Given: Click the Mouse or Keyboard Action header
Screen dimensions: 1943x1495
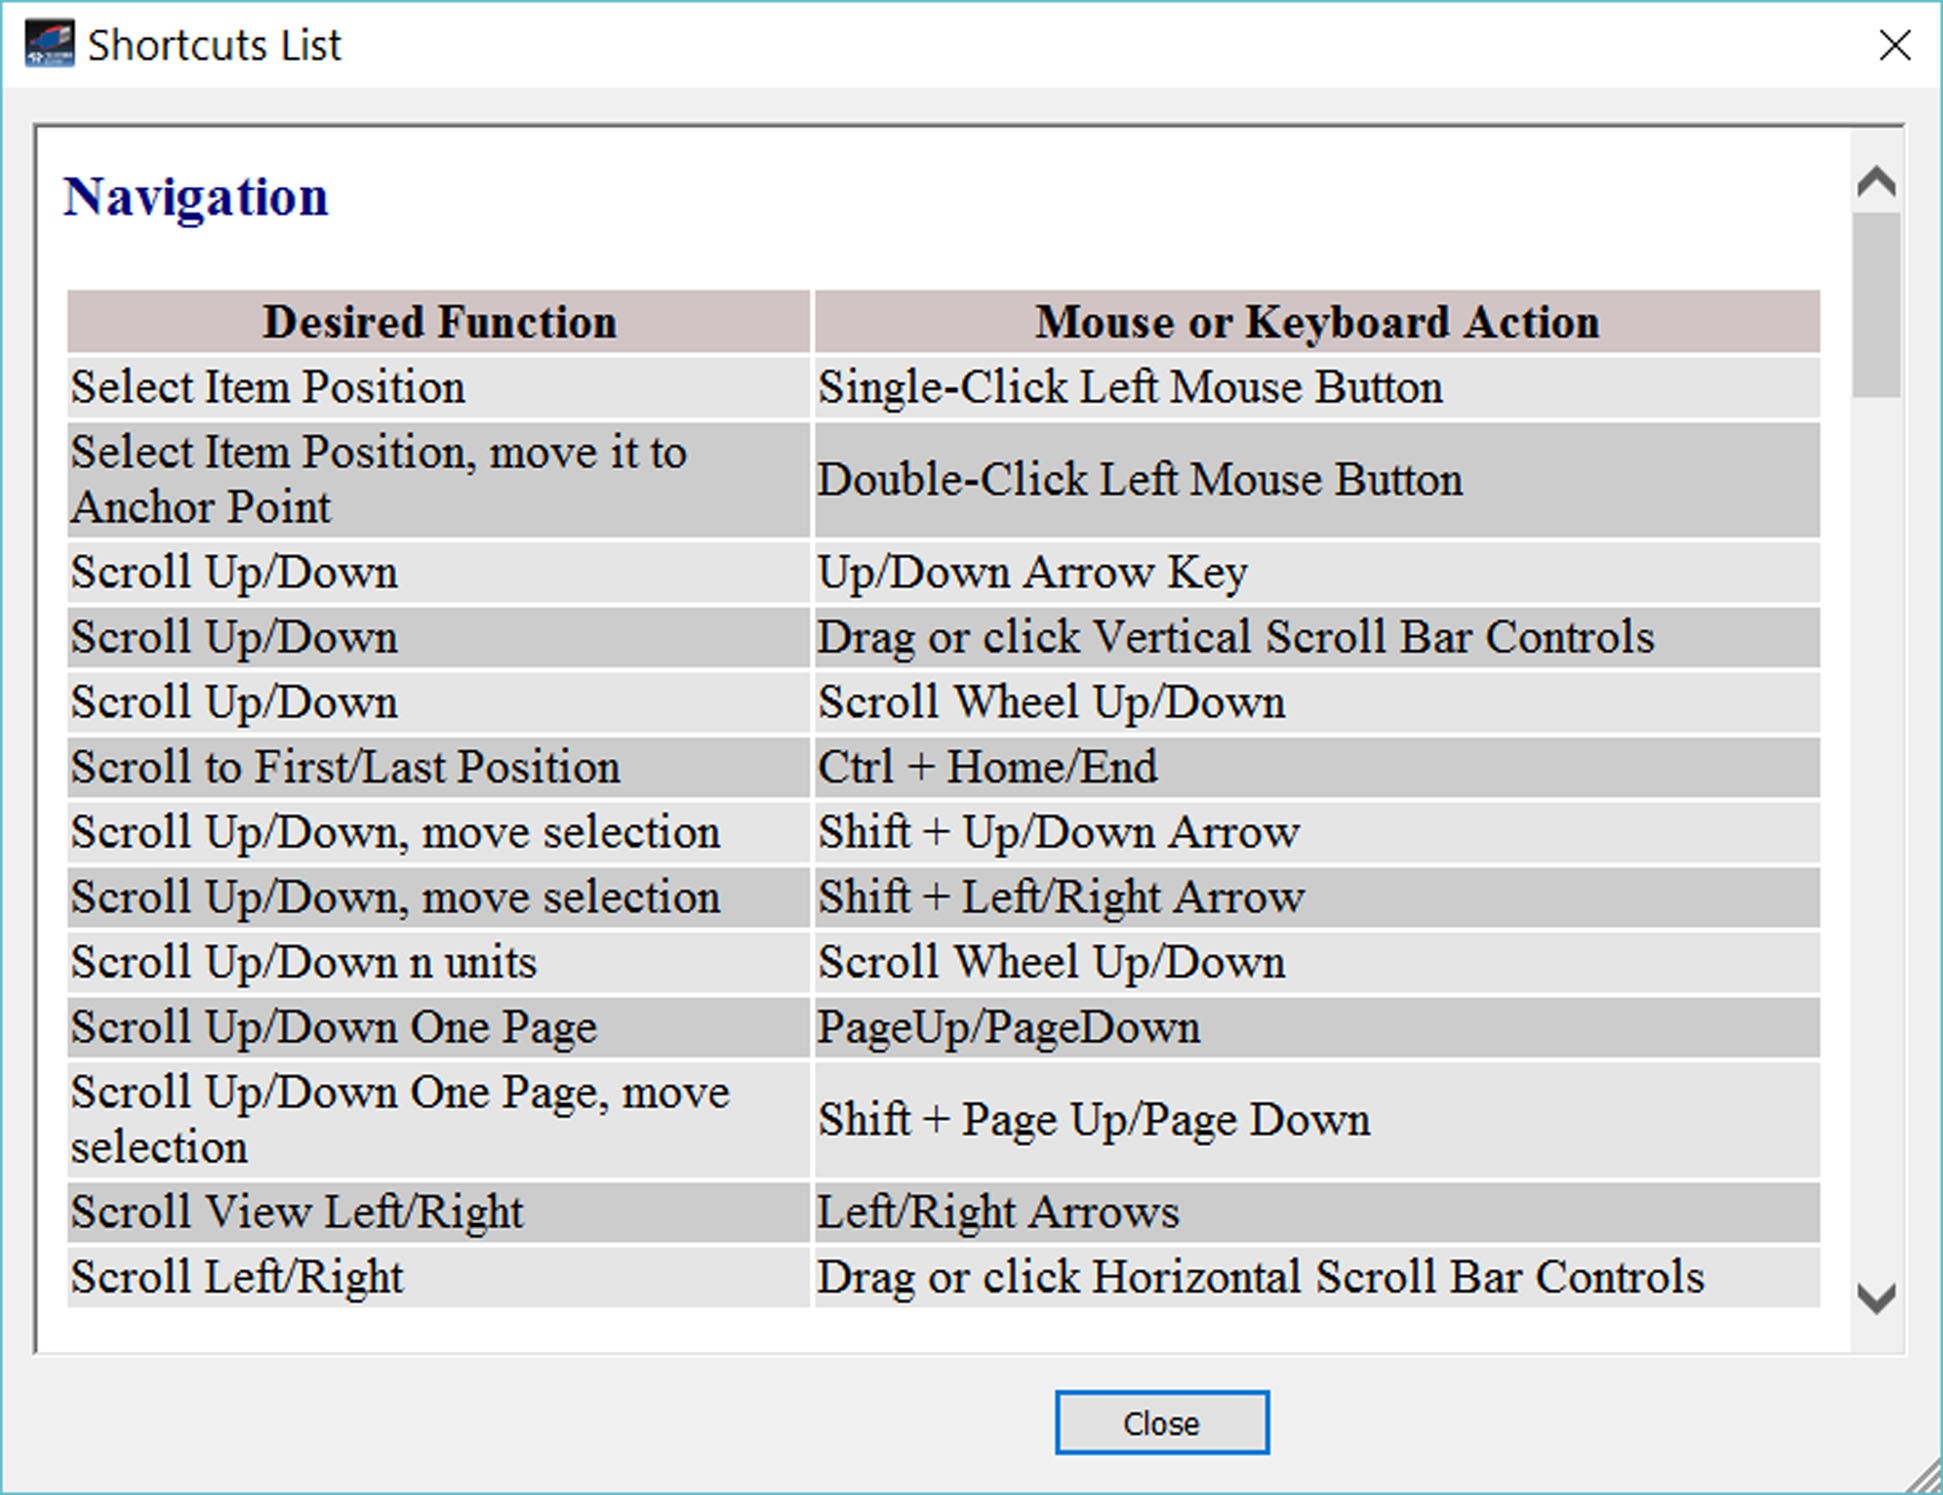Looking at the screenshot, I should tap(1317, 322).
